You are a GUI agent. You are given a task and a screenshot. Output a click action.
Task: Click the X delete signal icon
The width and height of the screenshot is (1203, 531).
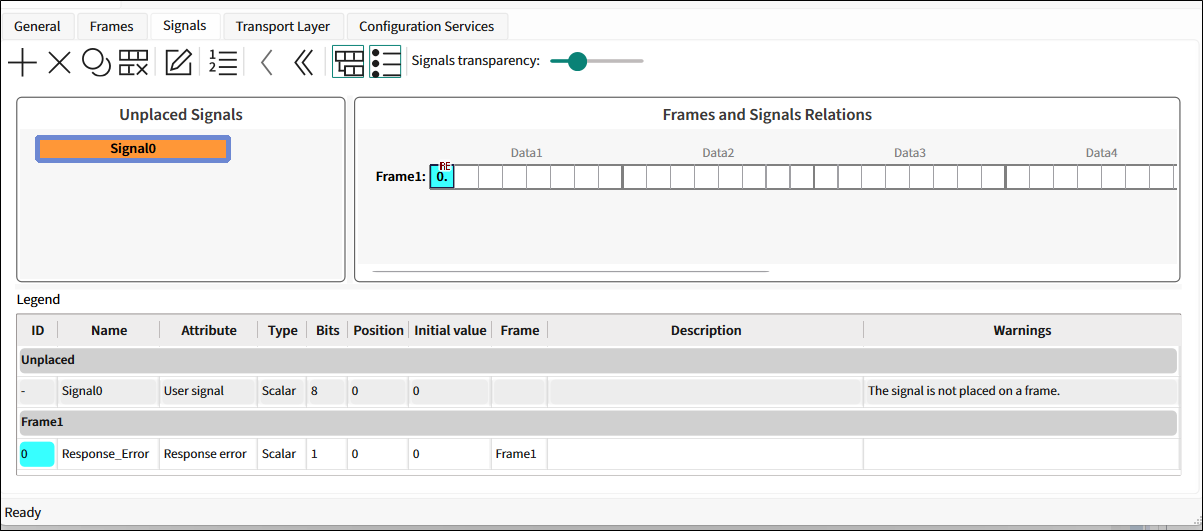(60, 63)
